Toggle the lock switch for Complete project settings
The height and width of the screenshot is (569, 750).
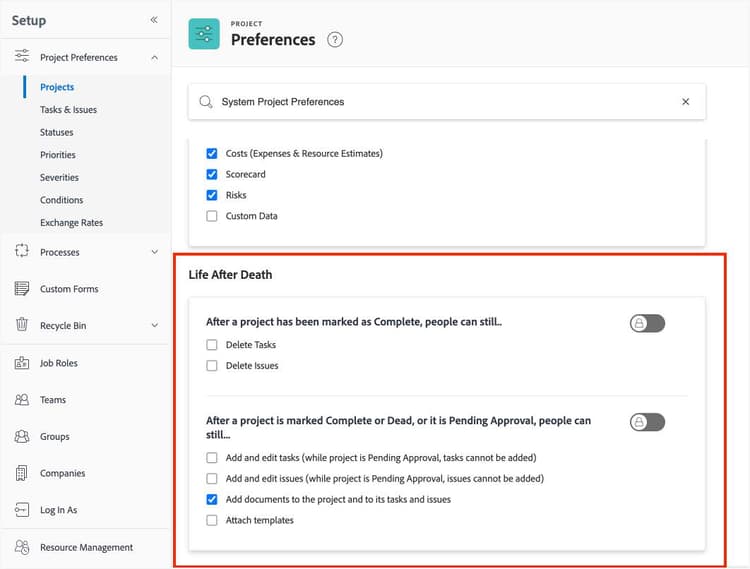click(647, 323)
